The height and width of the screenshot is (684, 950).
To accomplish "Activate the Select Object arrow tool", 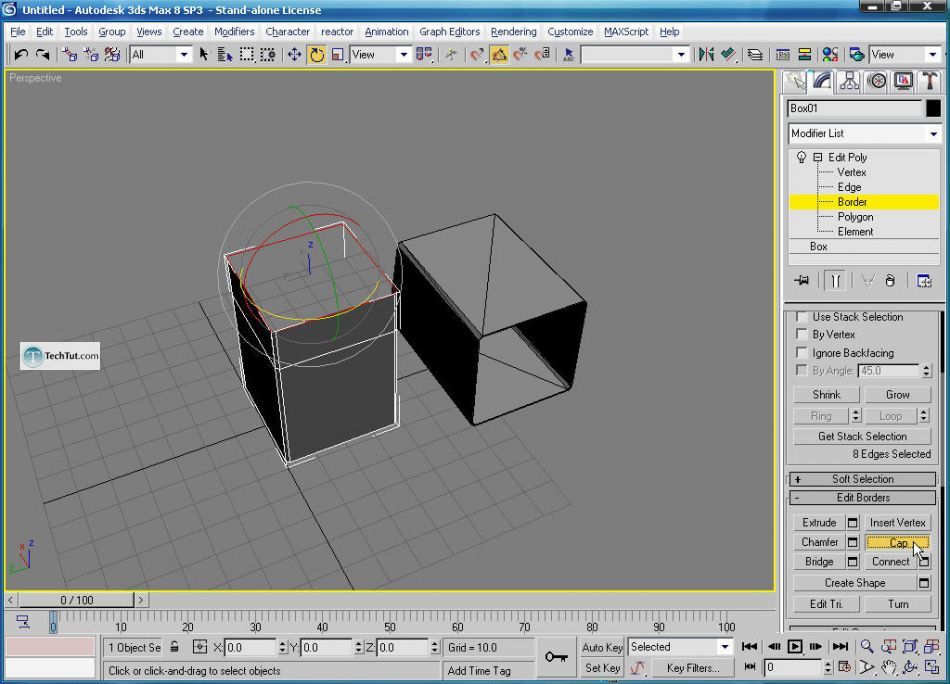I will 204,55.
